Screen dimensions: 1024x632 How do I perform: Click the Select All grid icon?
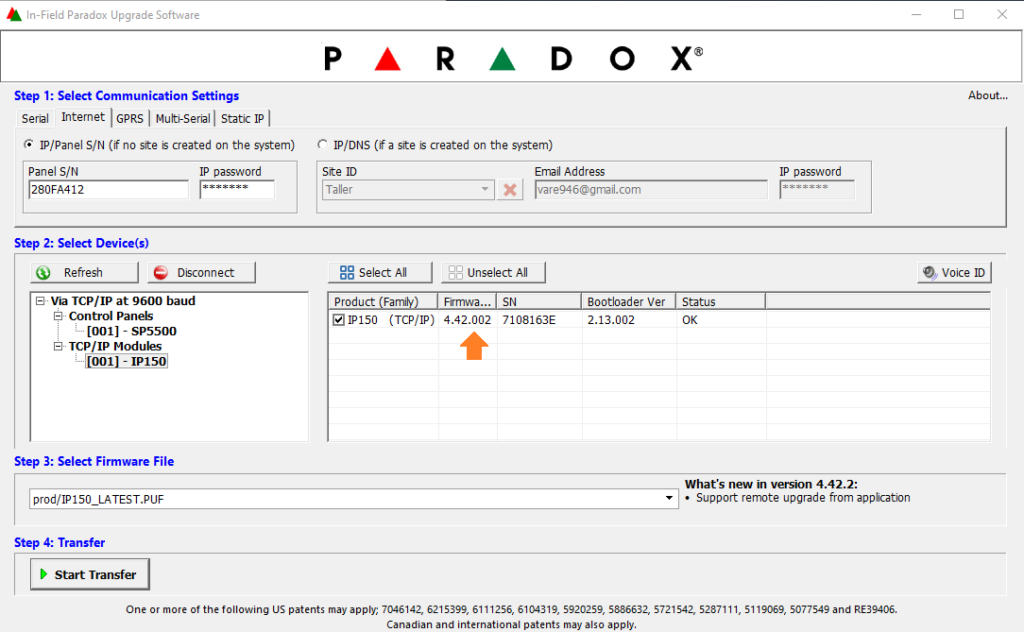click(x=347, y=272)
